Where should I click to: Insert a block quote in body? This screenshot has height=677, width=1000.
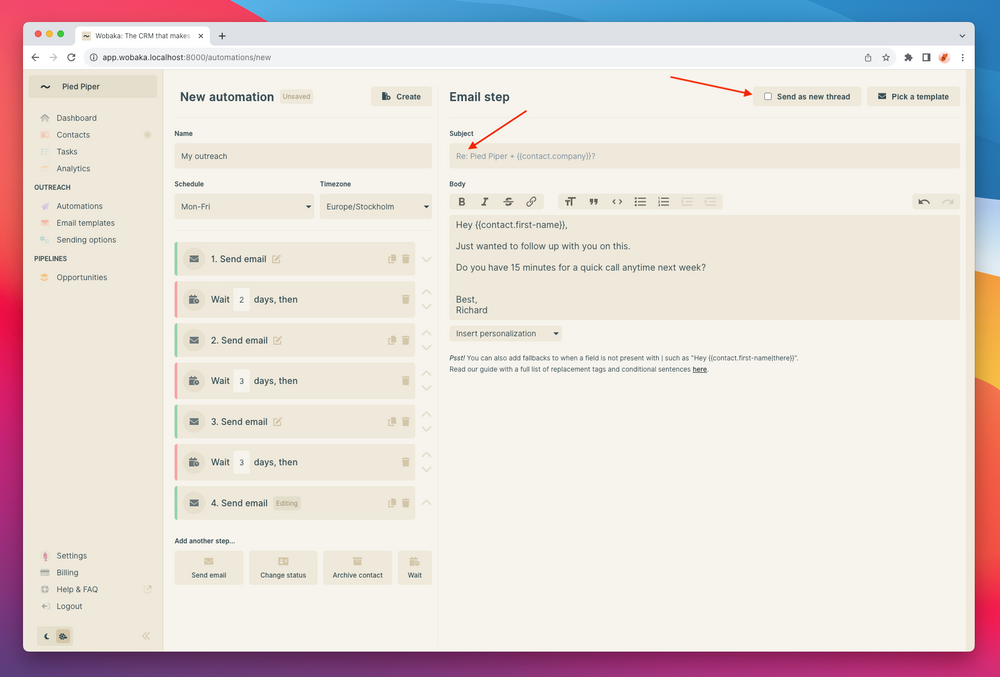click(593, 201)
